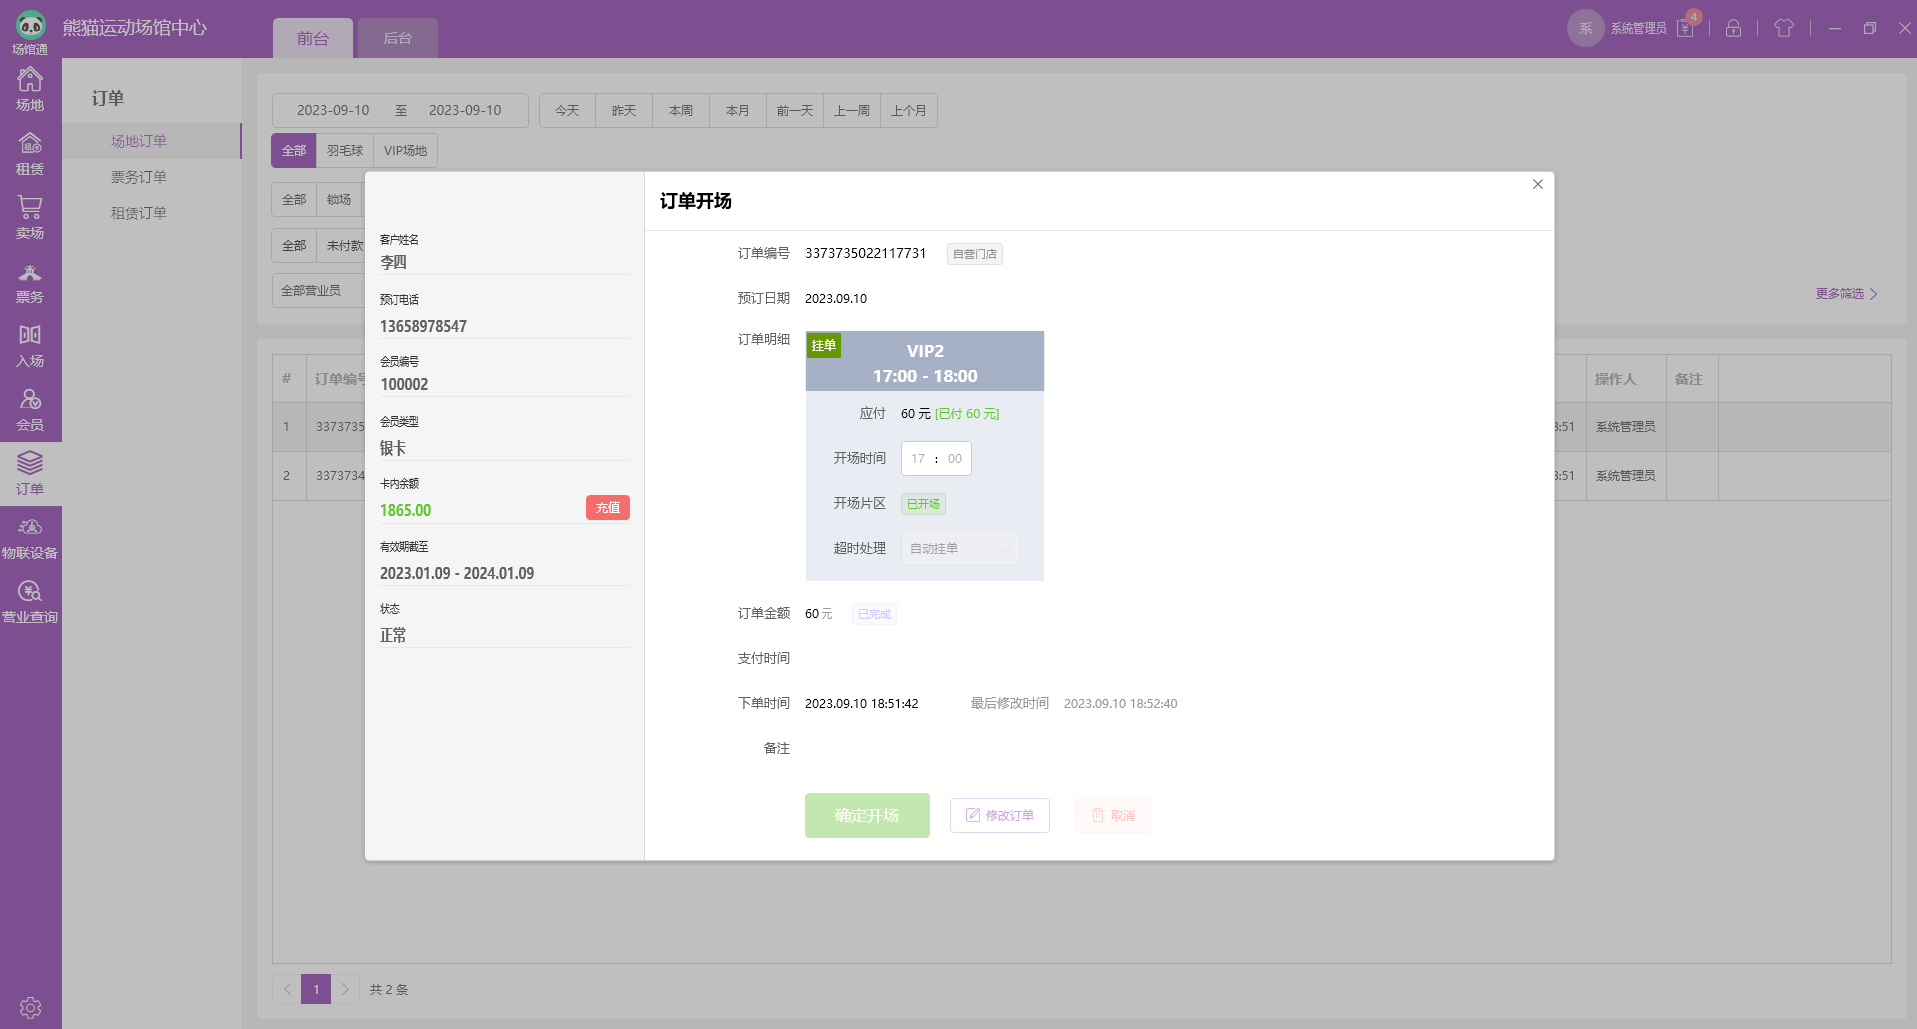Close the 订单开场 dialog
This screenshot has width=1917, height=1029.
(1537, 184)
